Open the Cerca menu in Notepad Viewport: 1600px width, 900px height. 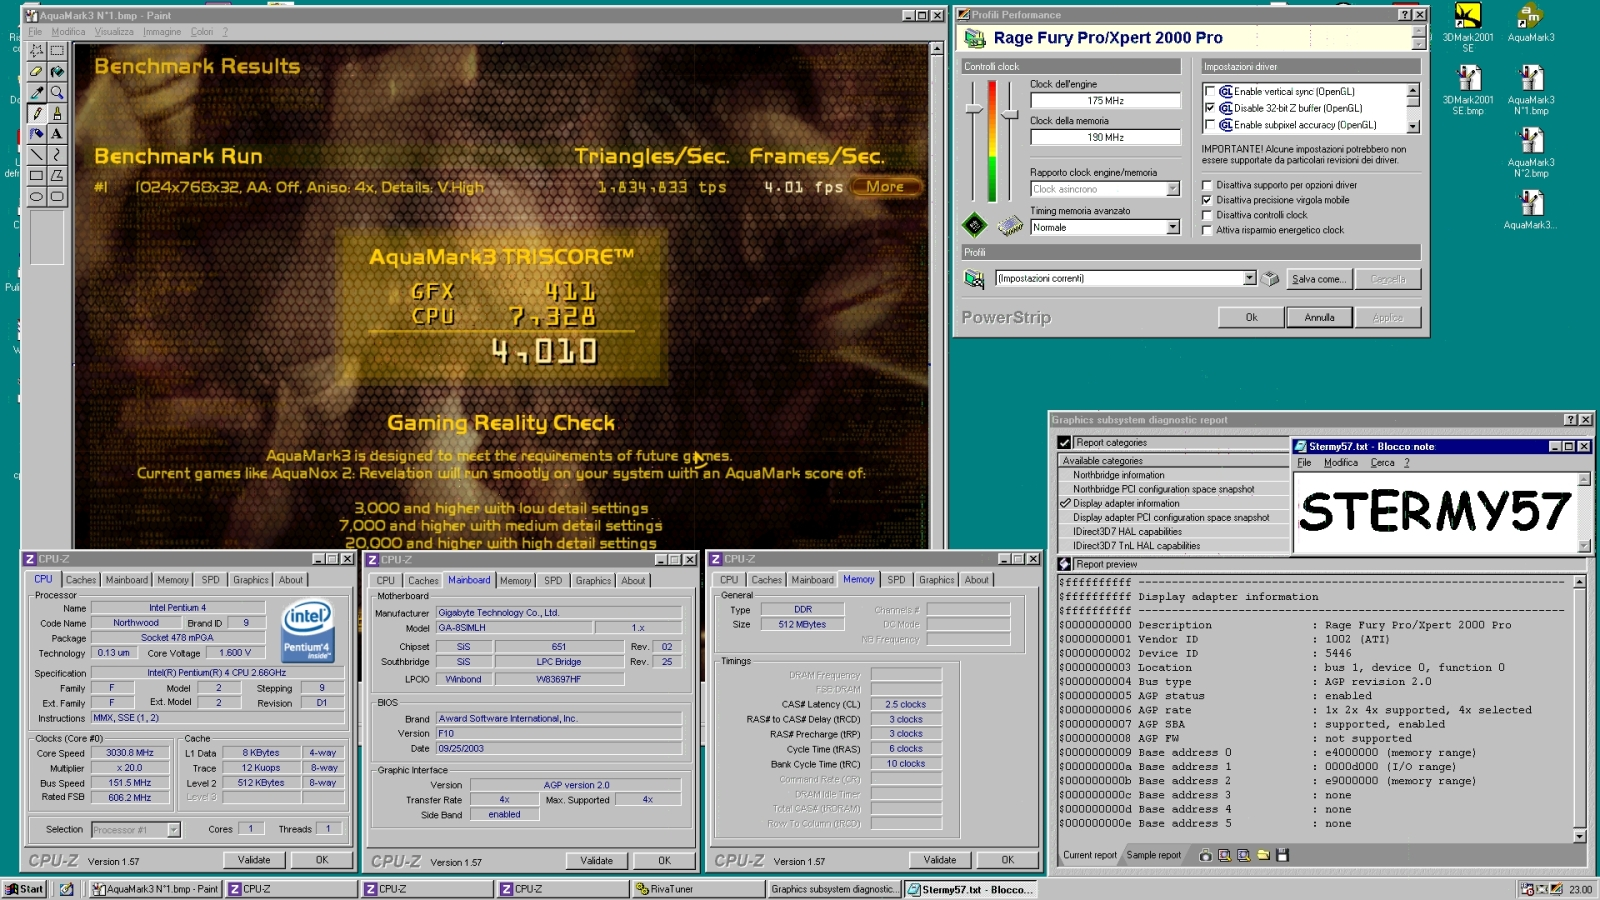tap(1382, 463)
